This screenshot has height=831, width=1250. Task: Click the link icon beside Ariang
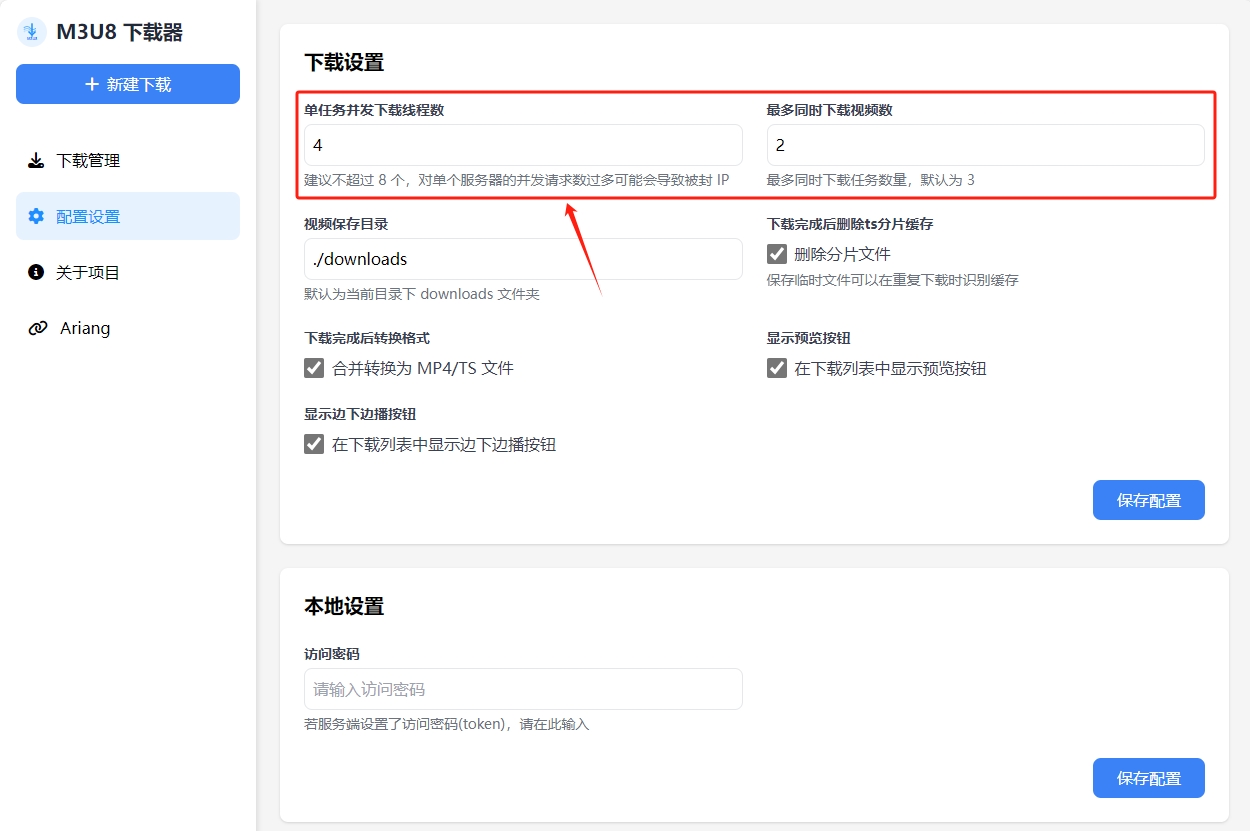pyautogui.click(x=38, y=328)
